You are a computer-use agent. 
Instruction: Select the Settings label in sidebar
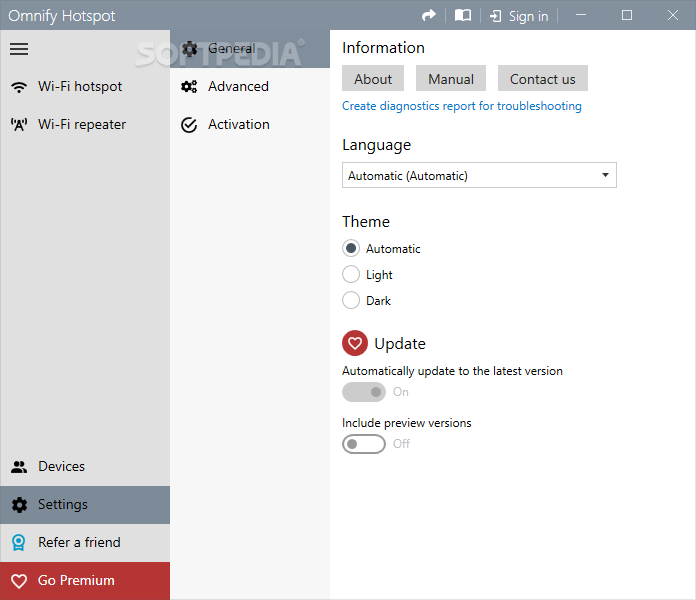pyautogui.click(x=63, y=505)
